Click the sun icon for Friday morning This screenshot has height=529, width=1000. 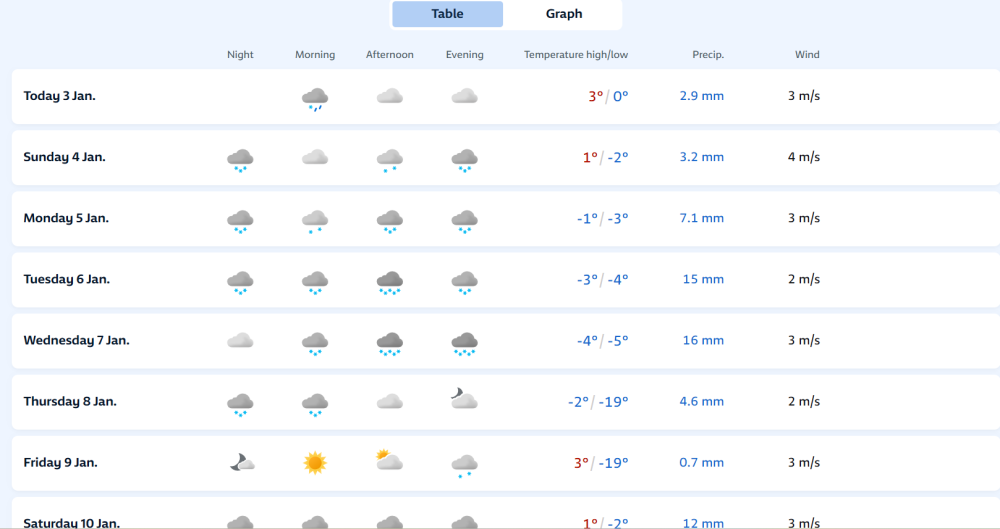[315, 462]
